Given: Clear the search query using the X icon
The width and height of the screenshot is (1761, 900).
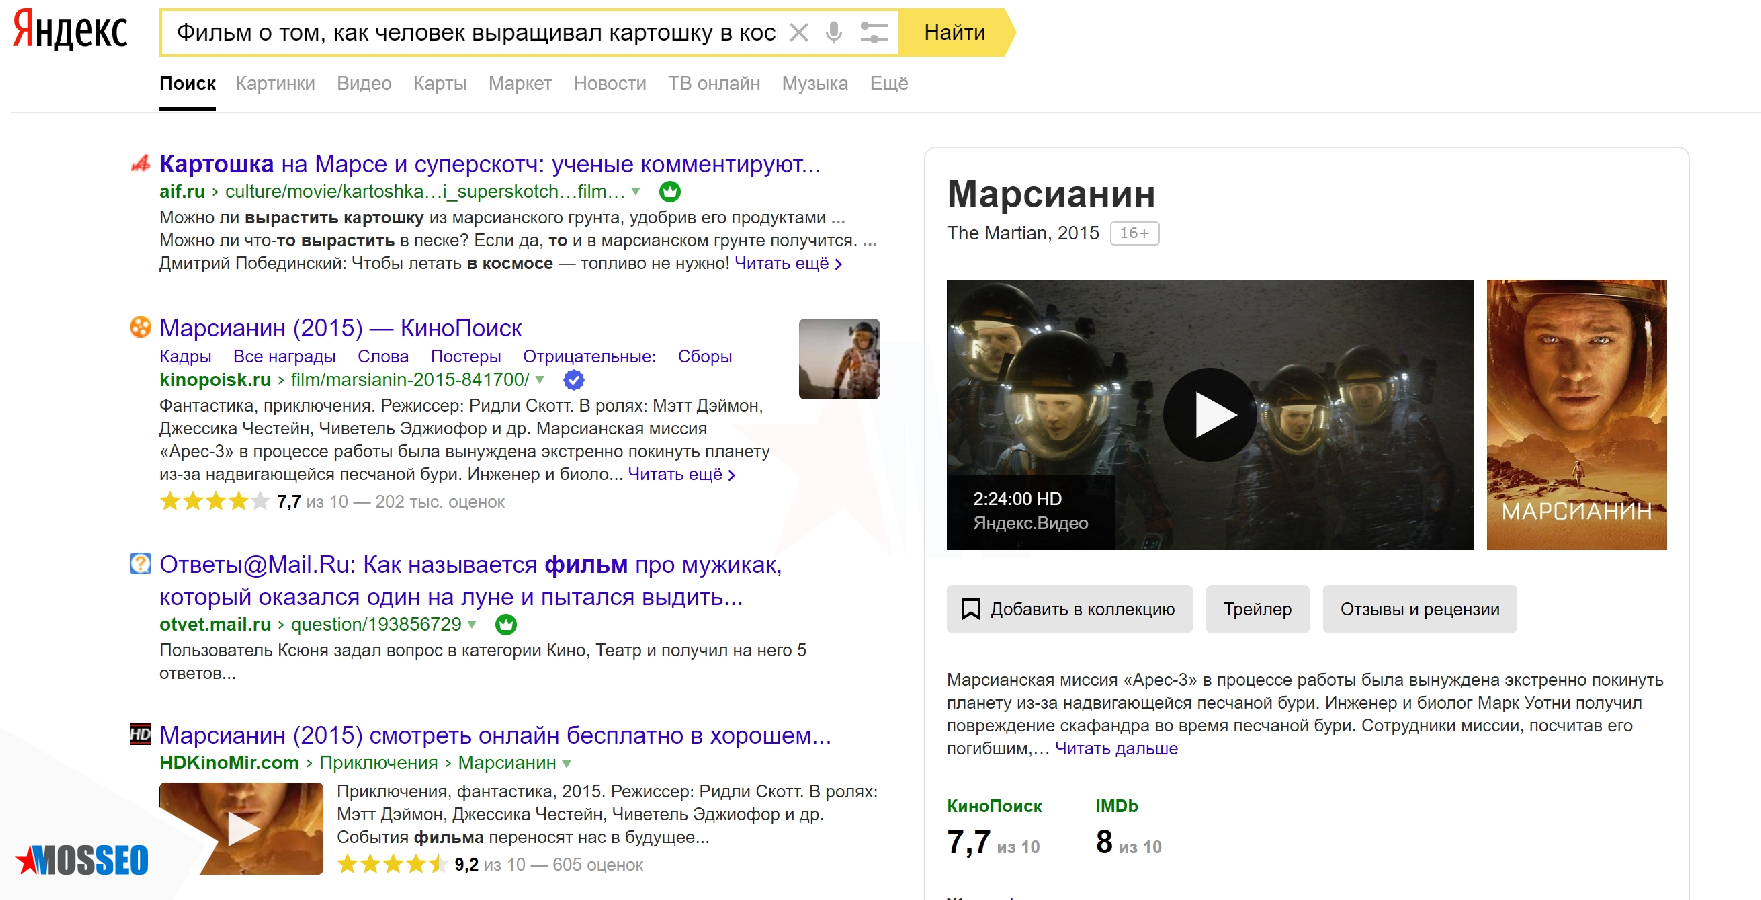Looking at the screenshot, I should pos(799,32).
